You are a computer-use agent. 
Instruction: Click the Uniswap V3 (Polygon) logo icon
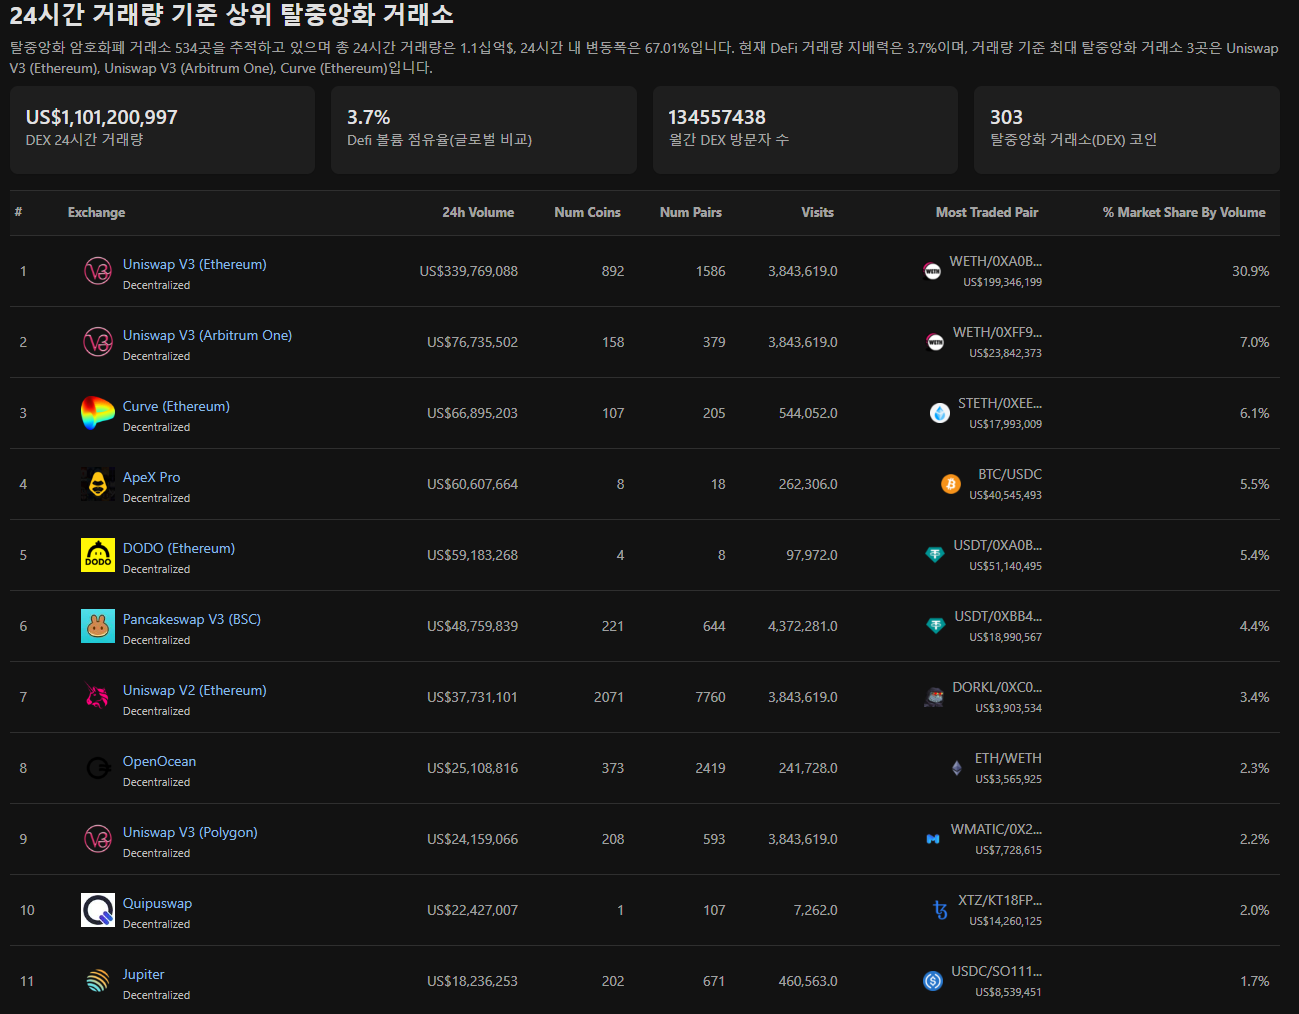(x=98, y=839)
